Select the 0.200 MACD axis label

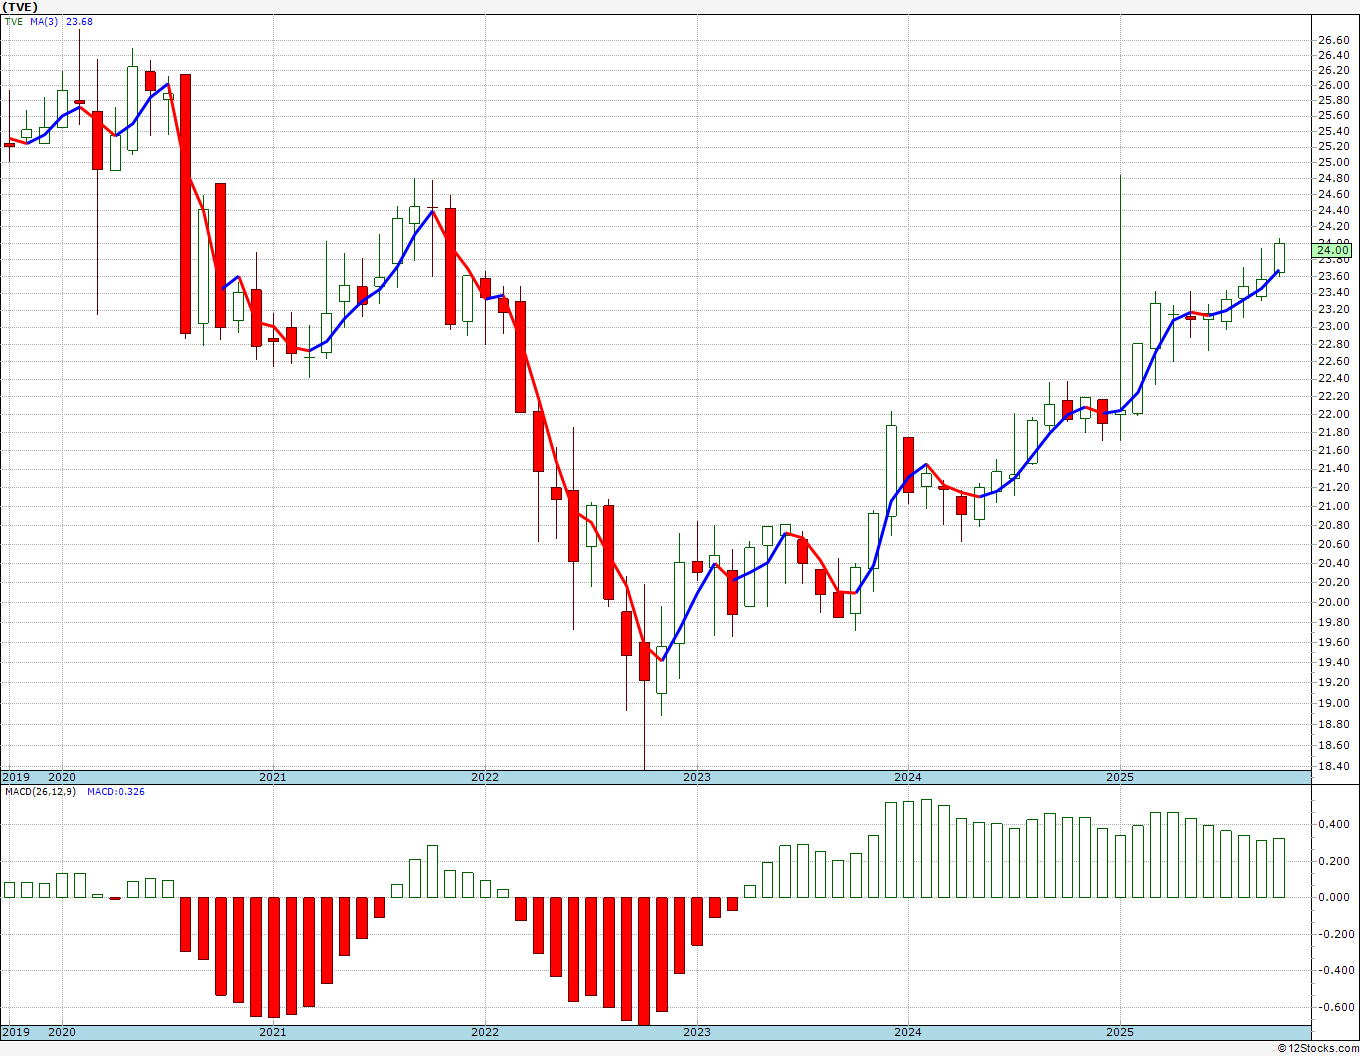(x=1334, y=861)
